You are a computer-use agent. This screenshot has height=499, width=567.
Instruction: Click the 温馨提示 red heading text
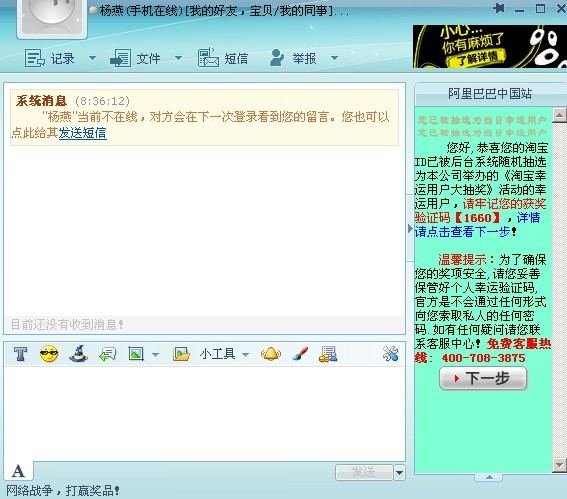pos(462,259)
